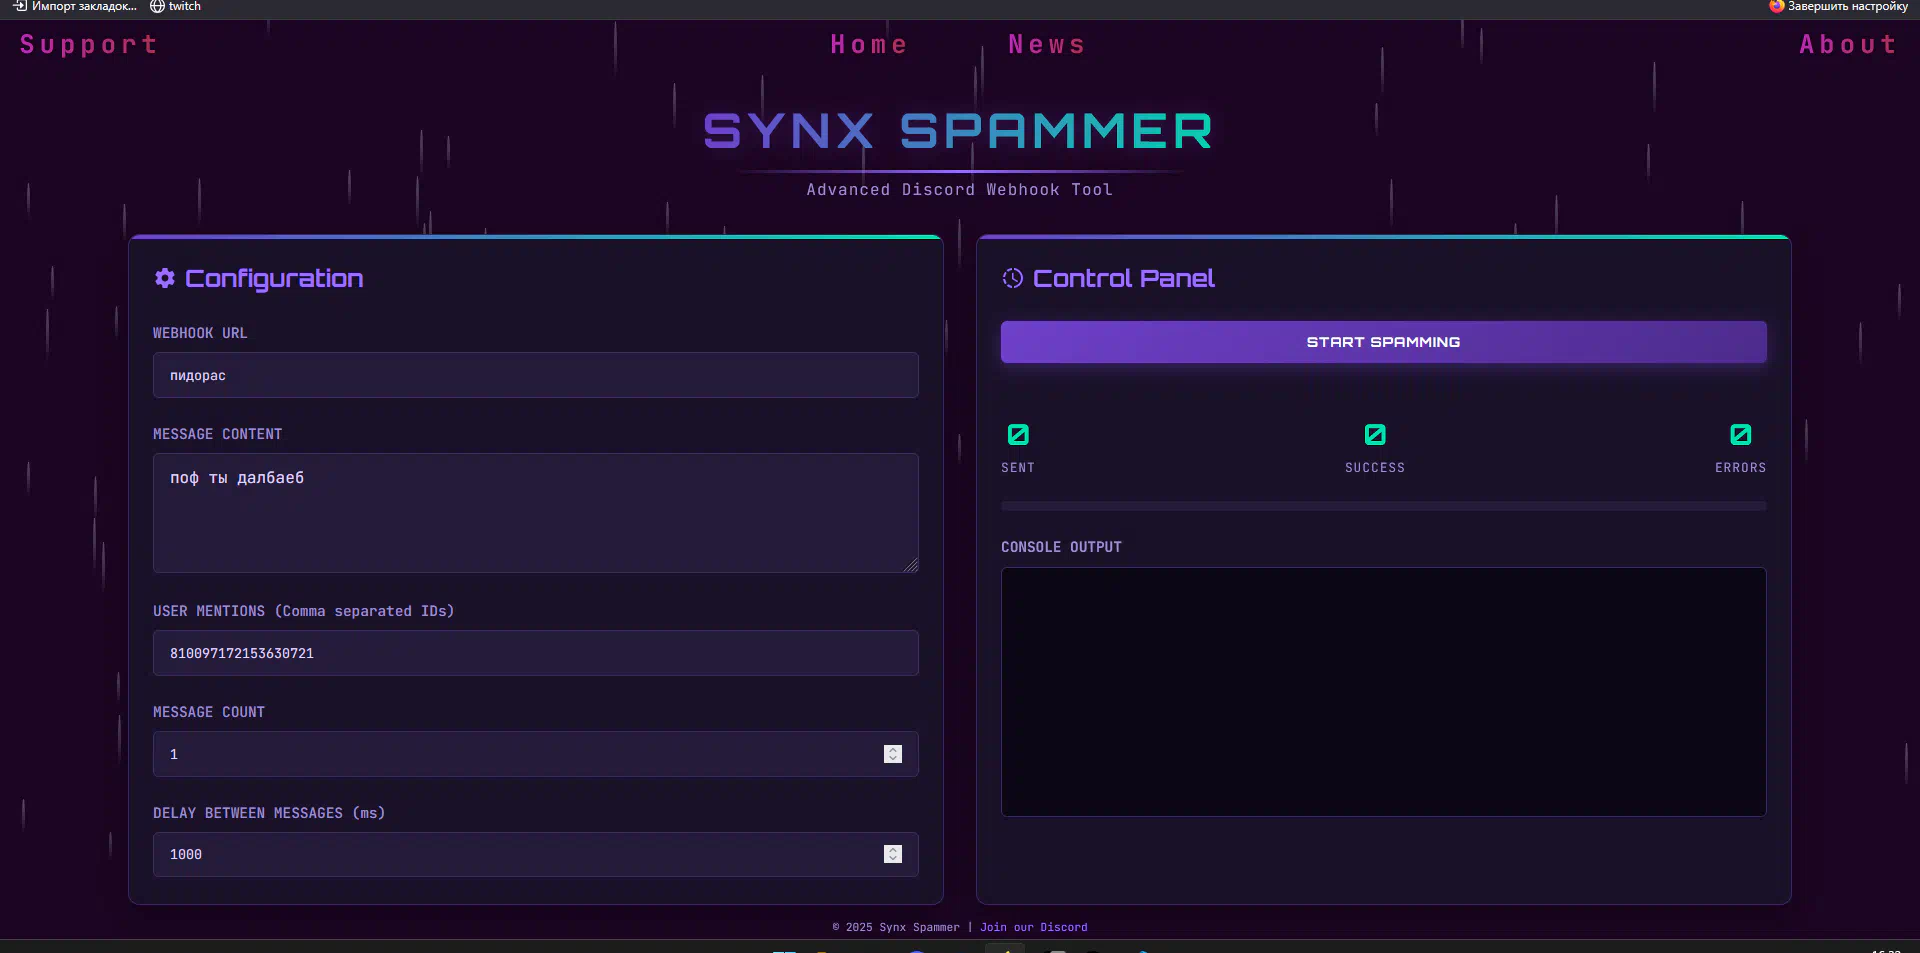Click the Control Panel heading text
This screenshot has height=953, width=1920.
tap(1123, 278)
